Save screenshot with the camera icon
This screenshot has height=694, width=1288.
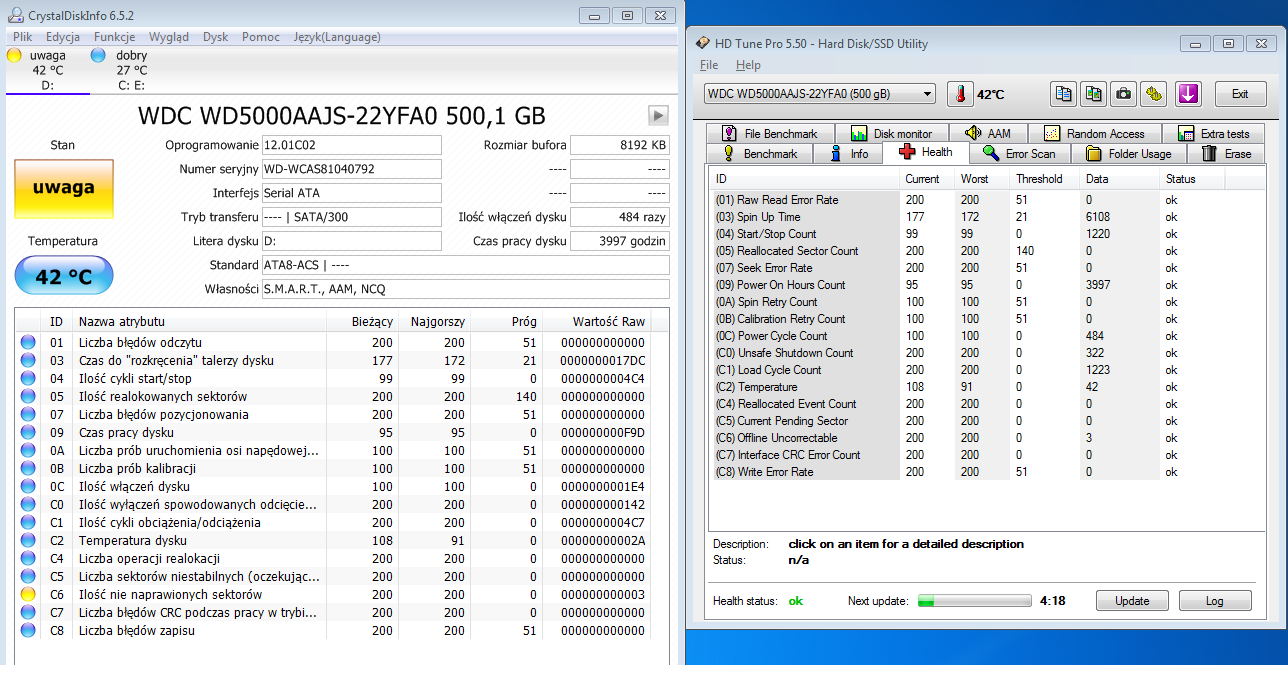1124,94
